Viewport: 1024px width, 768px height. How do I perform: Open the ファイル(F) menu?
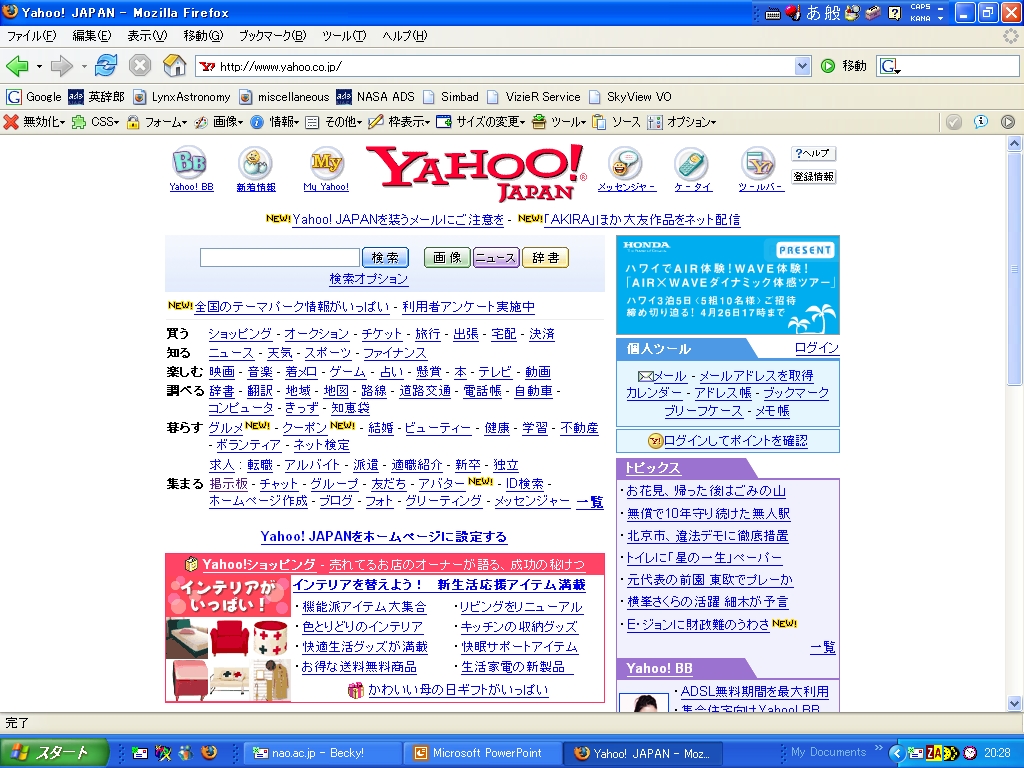pos(31,35)
